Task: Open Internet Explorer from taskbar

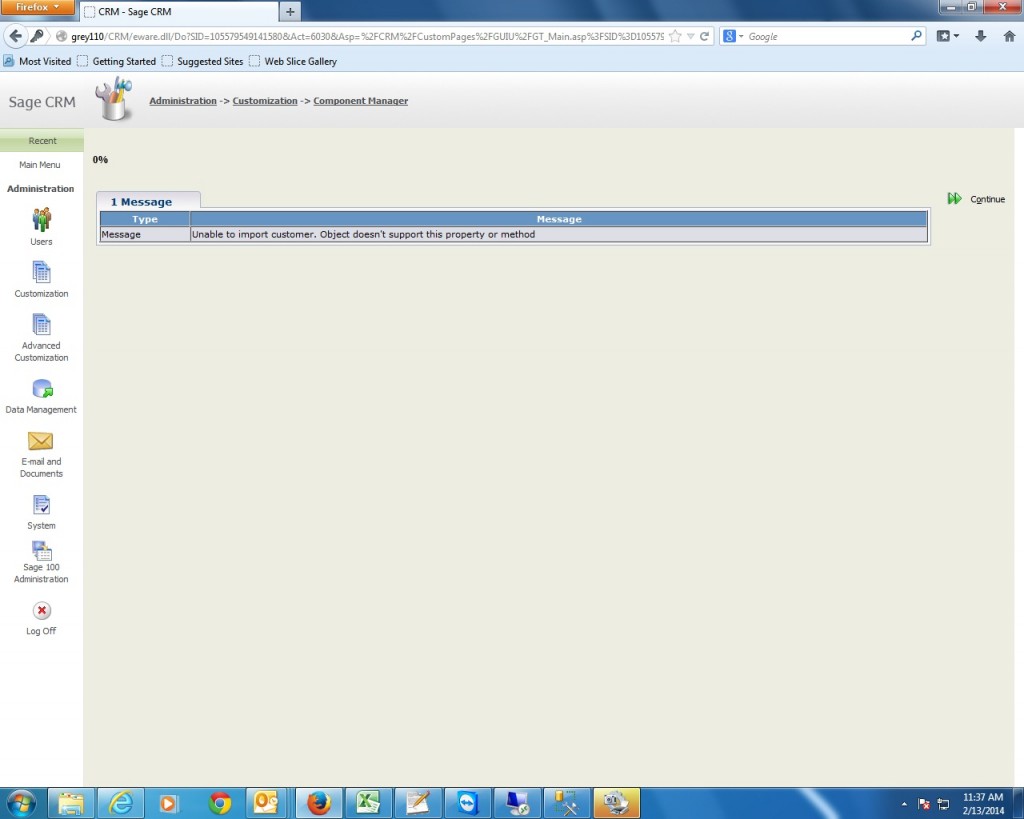Action: click(x=120, y=803)
